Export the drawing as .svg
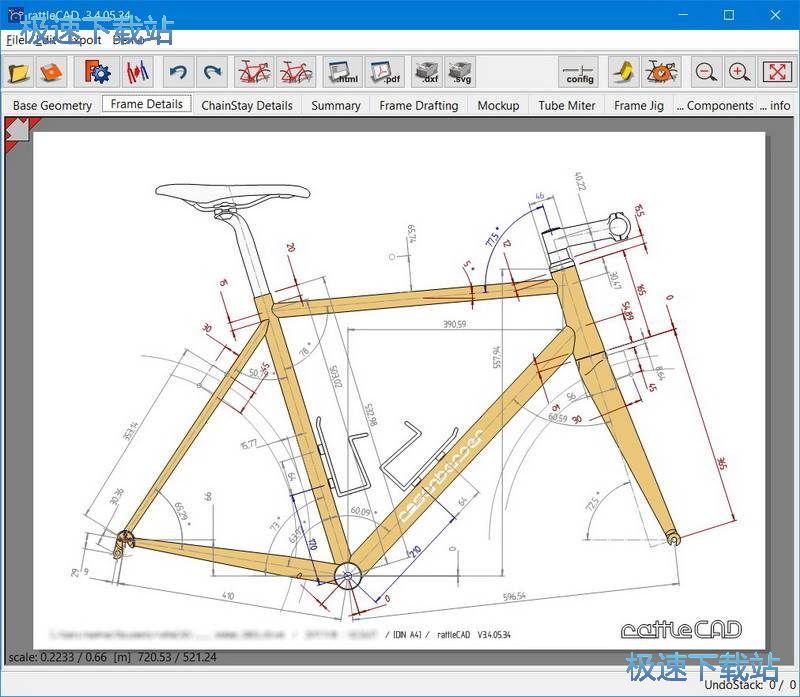The width and height of the screenshot is (800, 697). 460,72
